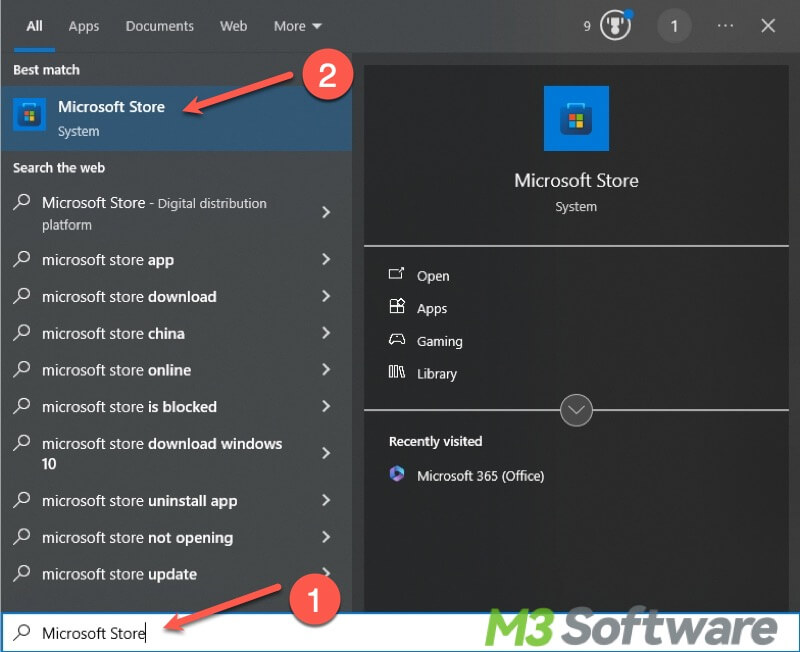Image resolution: width=800 pixels, height=652 pixels.
Task: Click the Library books icon
Action: pos(396,371)
